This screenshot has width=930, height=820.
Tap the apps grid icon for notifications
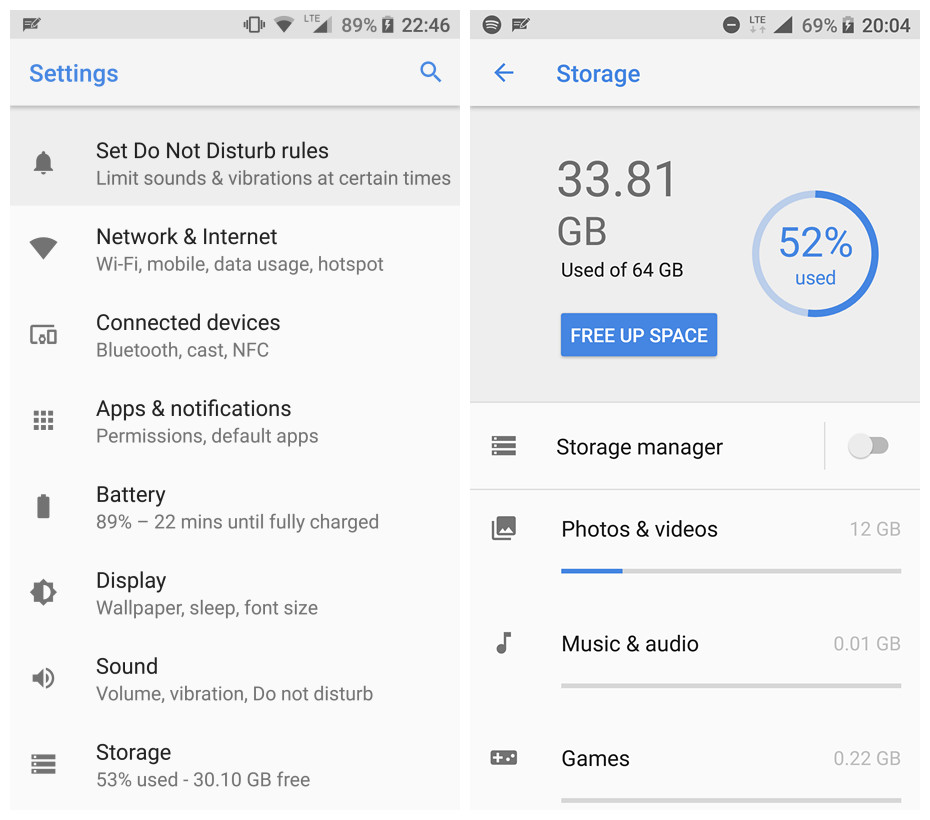[x=43, y=420]
